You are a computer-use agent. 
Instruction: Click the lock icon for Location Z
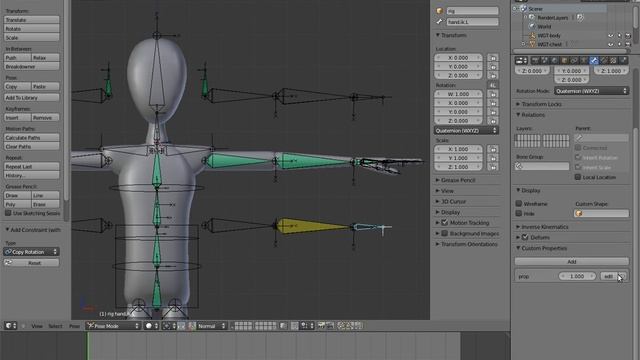493,76
